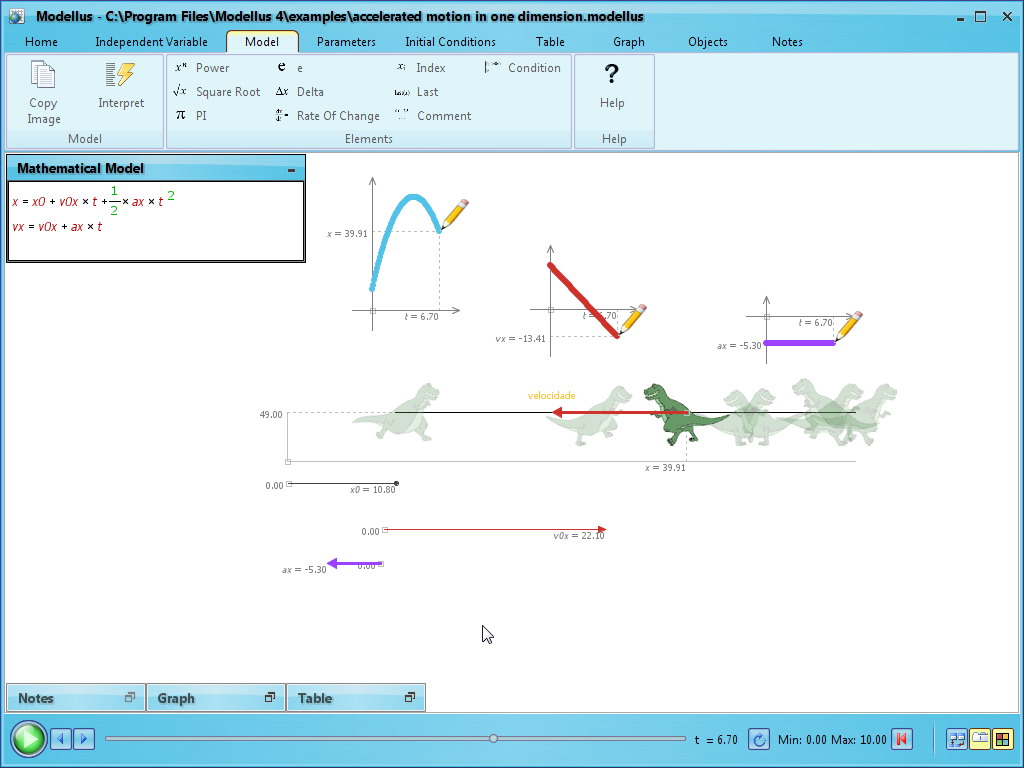The height and width of the screenshot is (768, 1024).
Task: Collapse the Mathematical Model window
Action: coord(291,170)
